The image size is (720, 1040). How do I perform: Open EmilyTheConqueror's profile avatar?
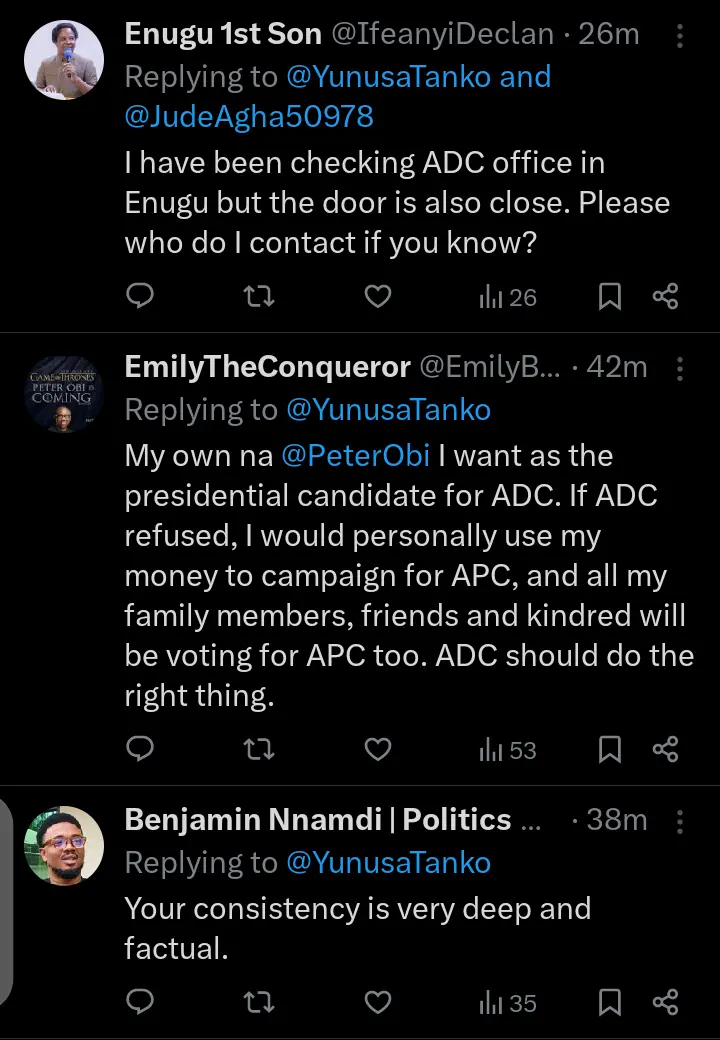tap(63, 394)
